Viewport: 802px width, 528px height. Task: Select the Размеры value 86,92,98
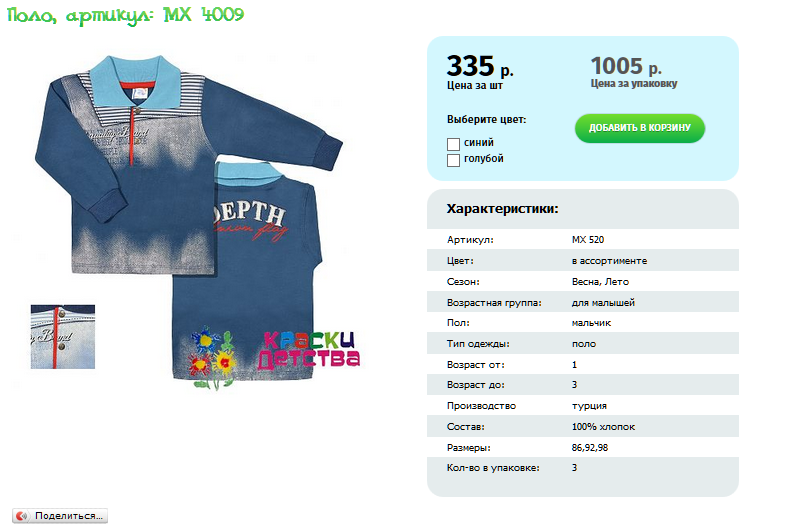coord(590,448)
